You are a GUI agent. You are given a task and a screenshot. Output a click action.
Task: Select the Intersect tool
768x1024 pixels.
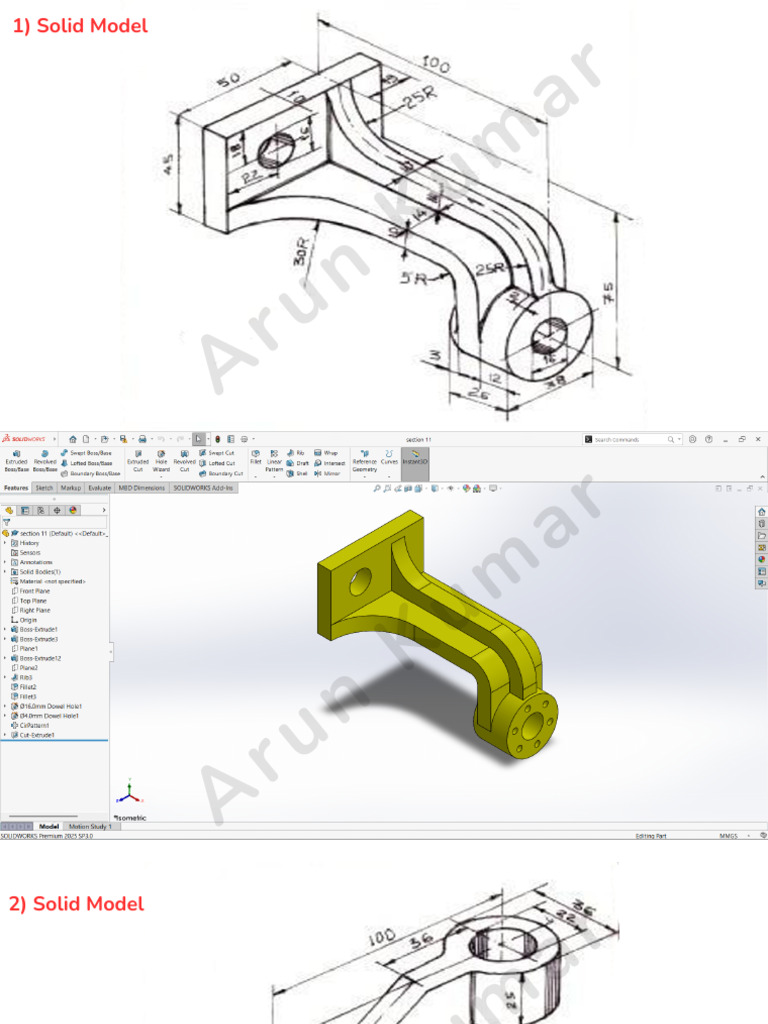[x=329, y=463]
